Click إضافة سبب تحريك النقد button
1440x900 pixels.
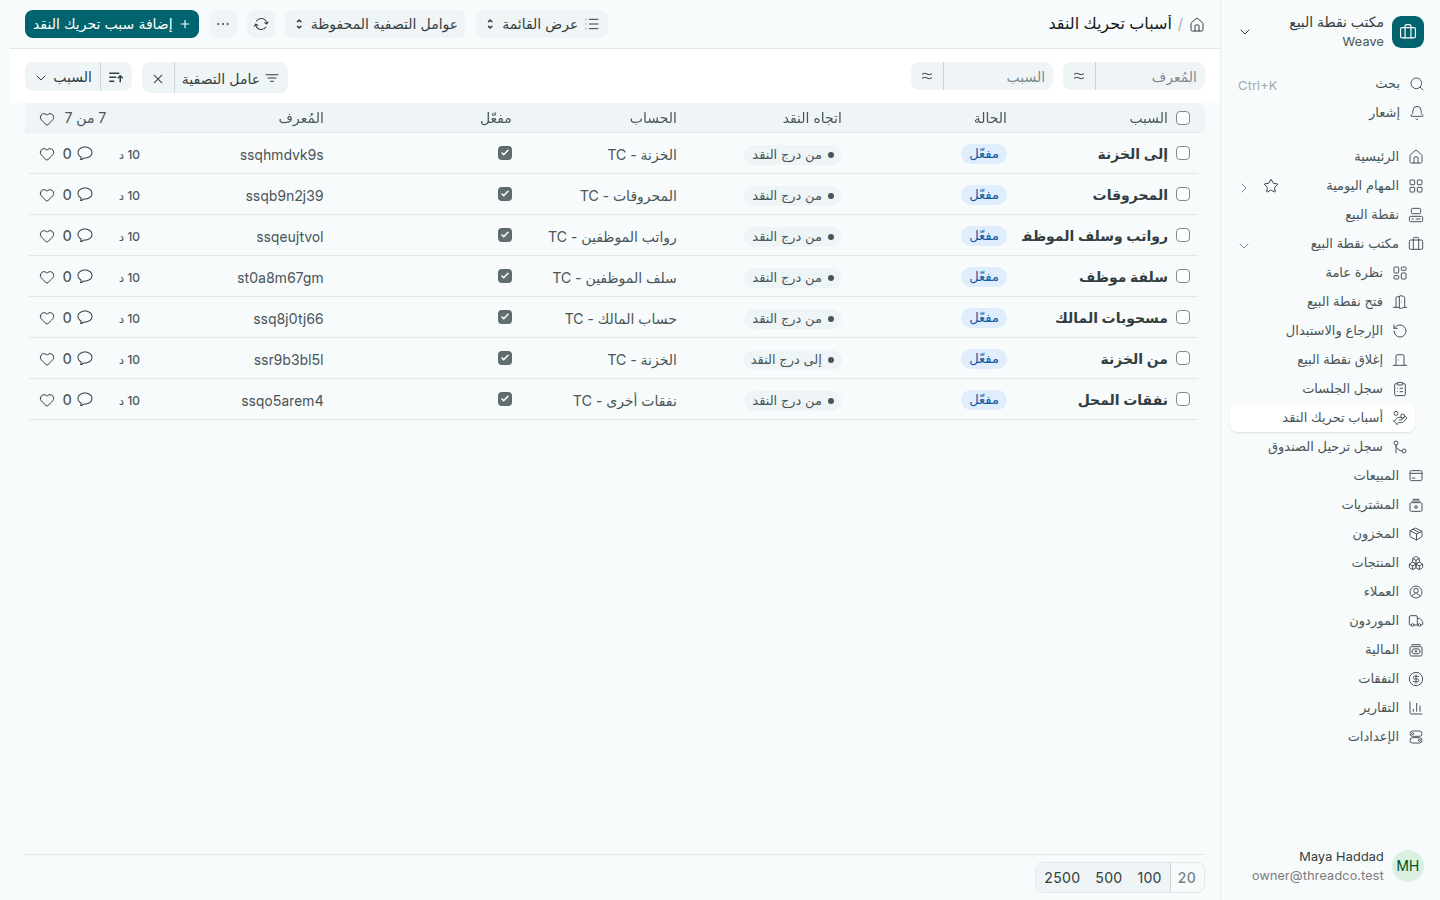pos(112,24)
